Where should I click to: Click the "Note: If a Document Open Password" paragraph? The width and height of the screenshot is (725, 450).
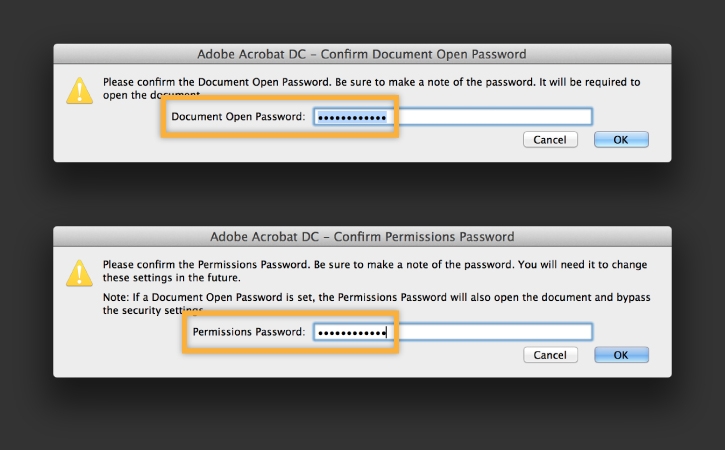click(370, 297)
